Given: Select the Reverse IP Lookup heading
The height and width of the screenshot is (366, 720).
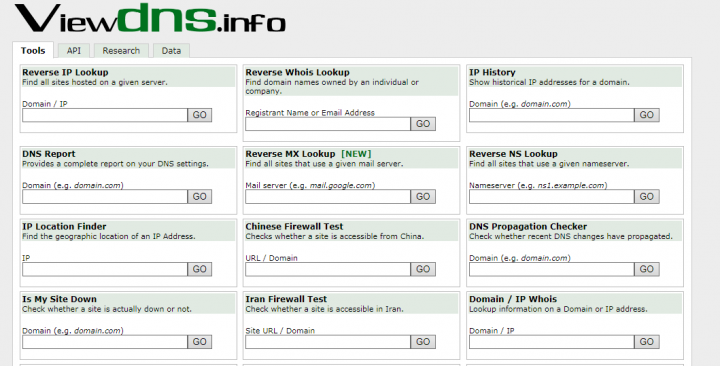Looking at the screenshot, I should click(65, 72).
